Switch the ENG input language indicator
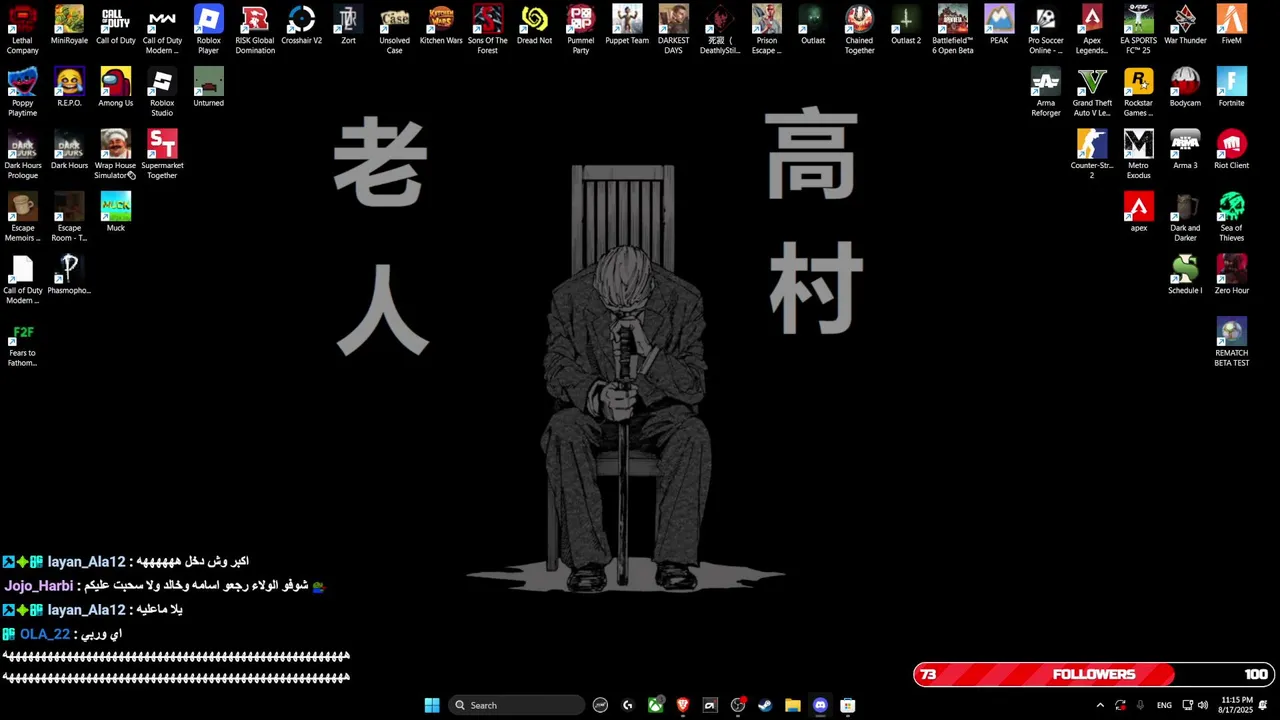 1164,705
